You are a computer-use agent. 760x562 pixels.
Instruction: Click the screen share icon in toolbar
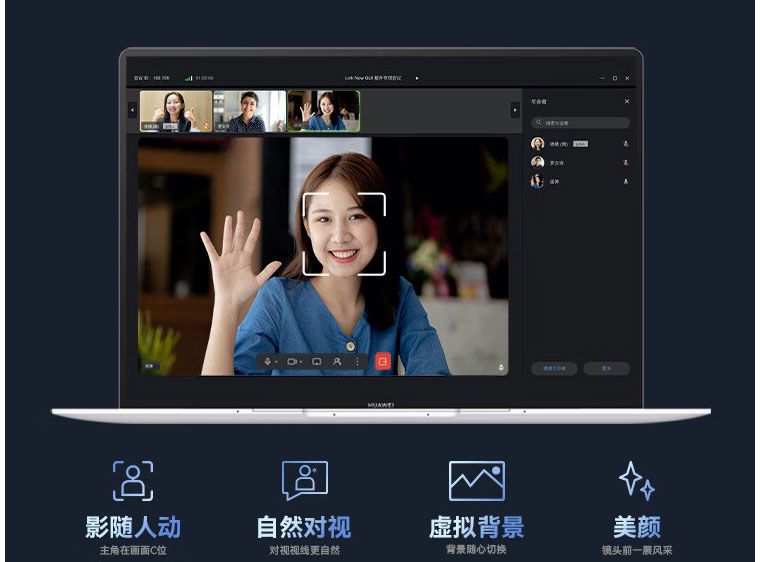317,362
